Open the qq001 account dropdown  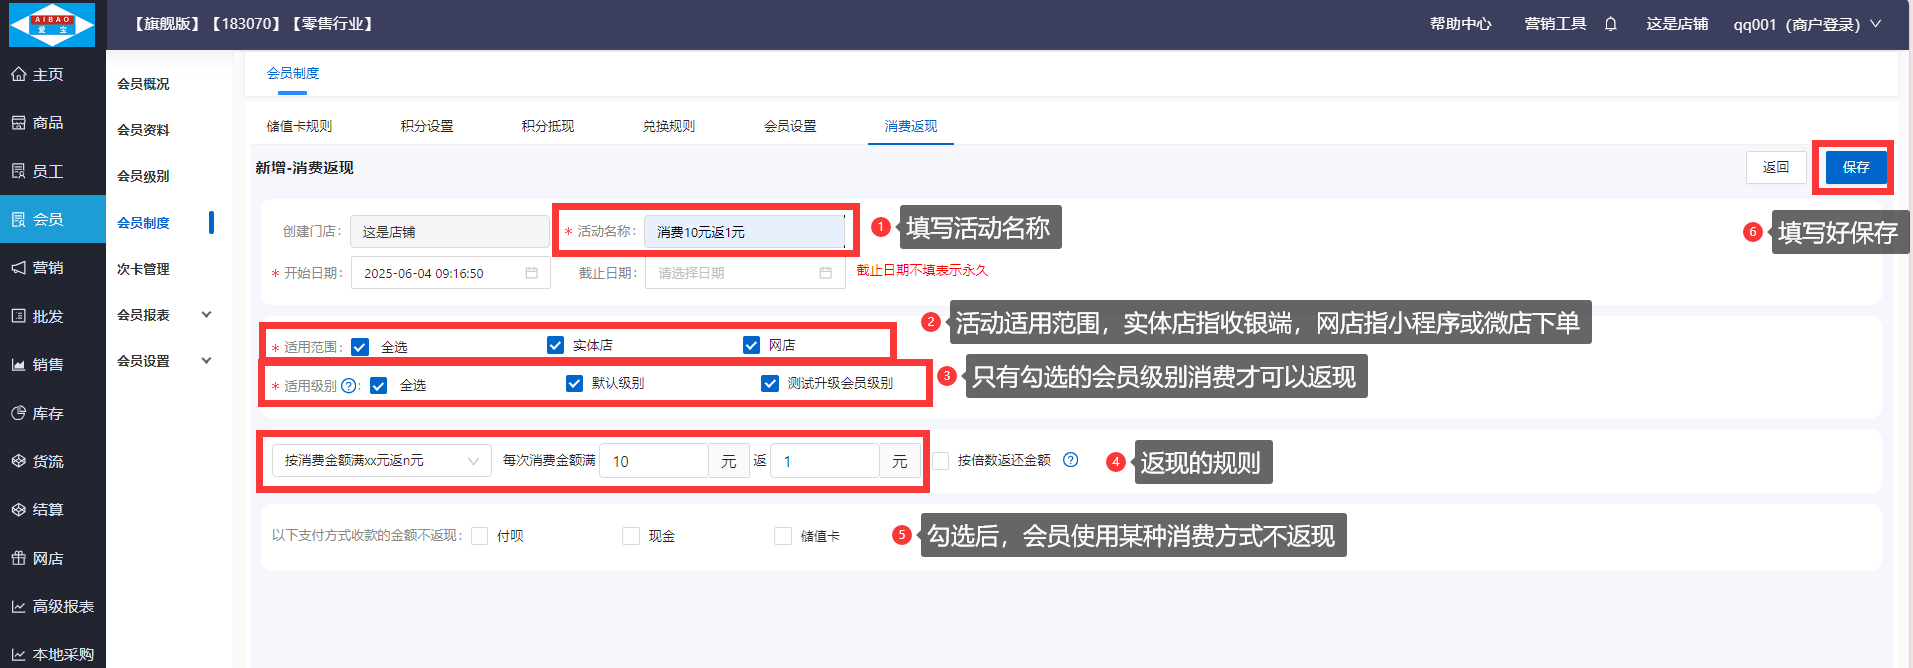[x=1806, y=24]
